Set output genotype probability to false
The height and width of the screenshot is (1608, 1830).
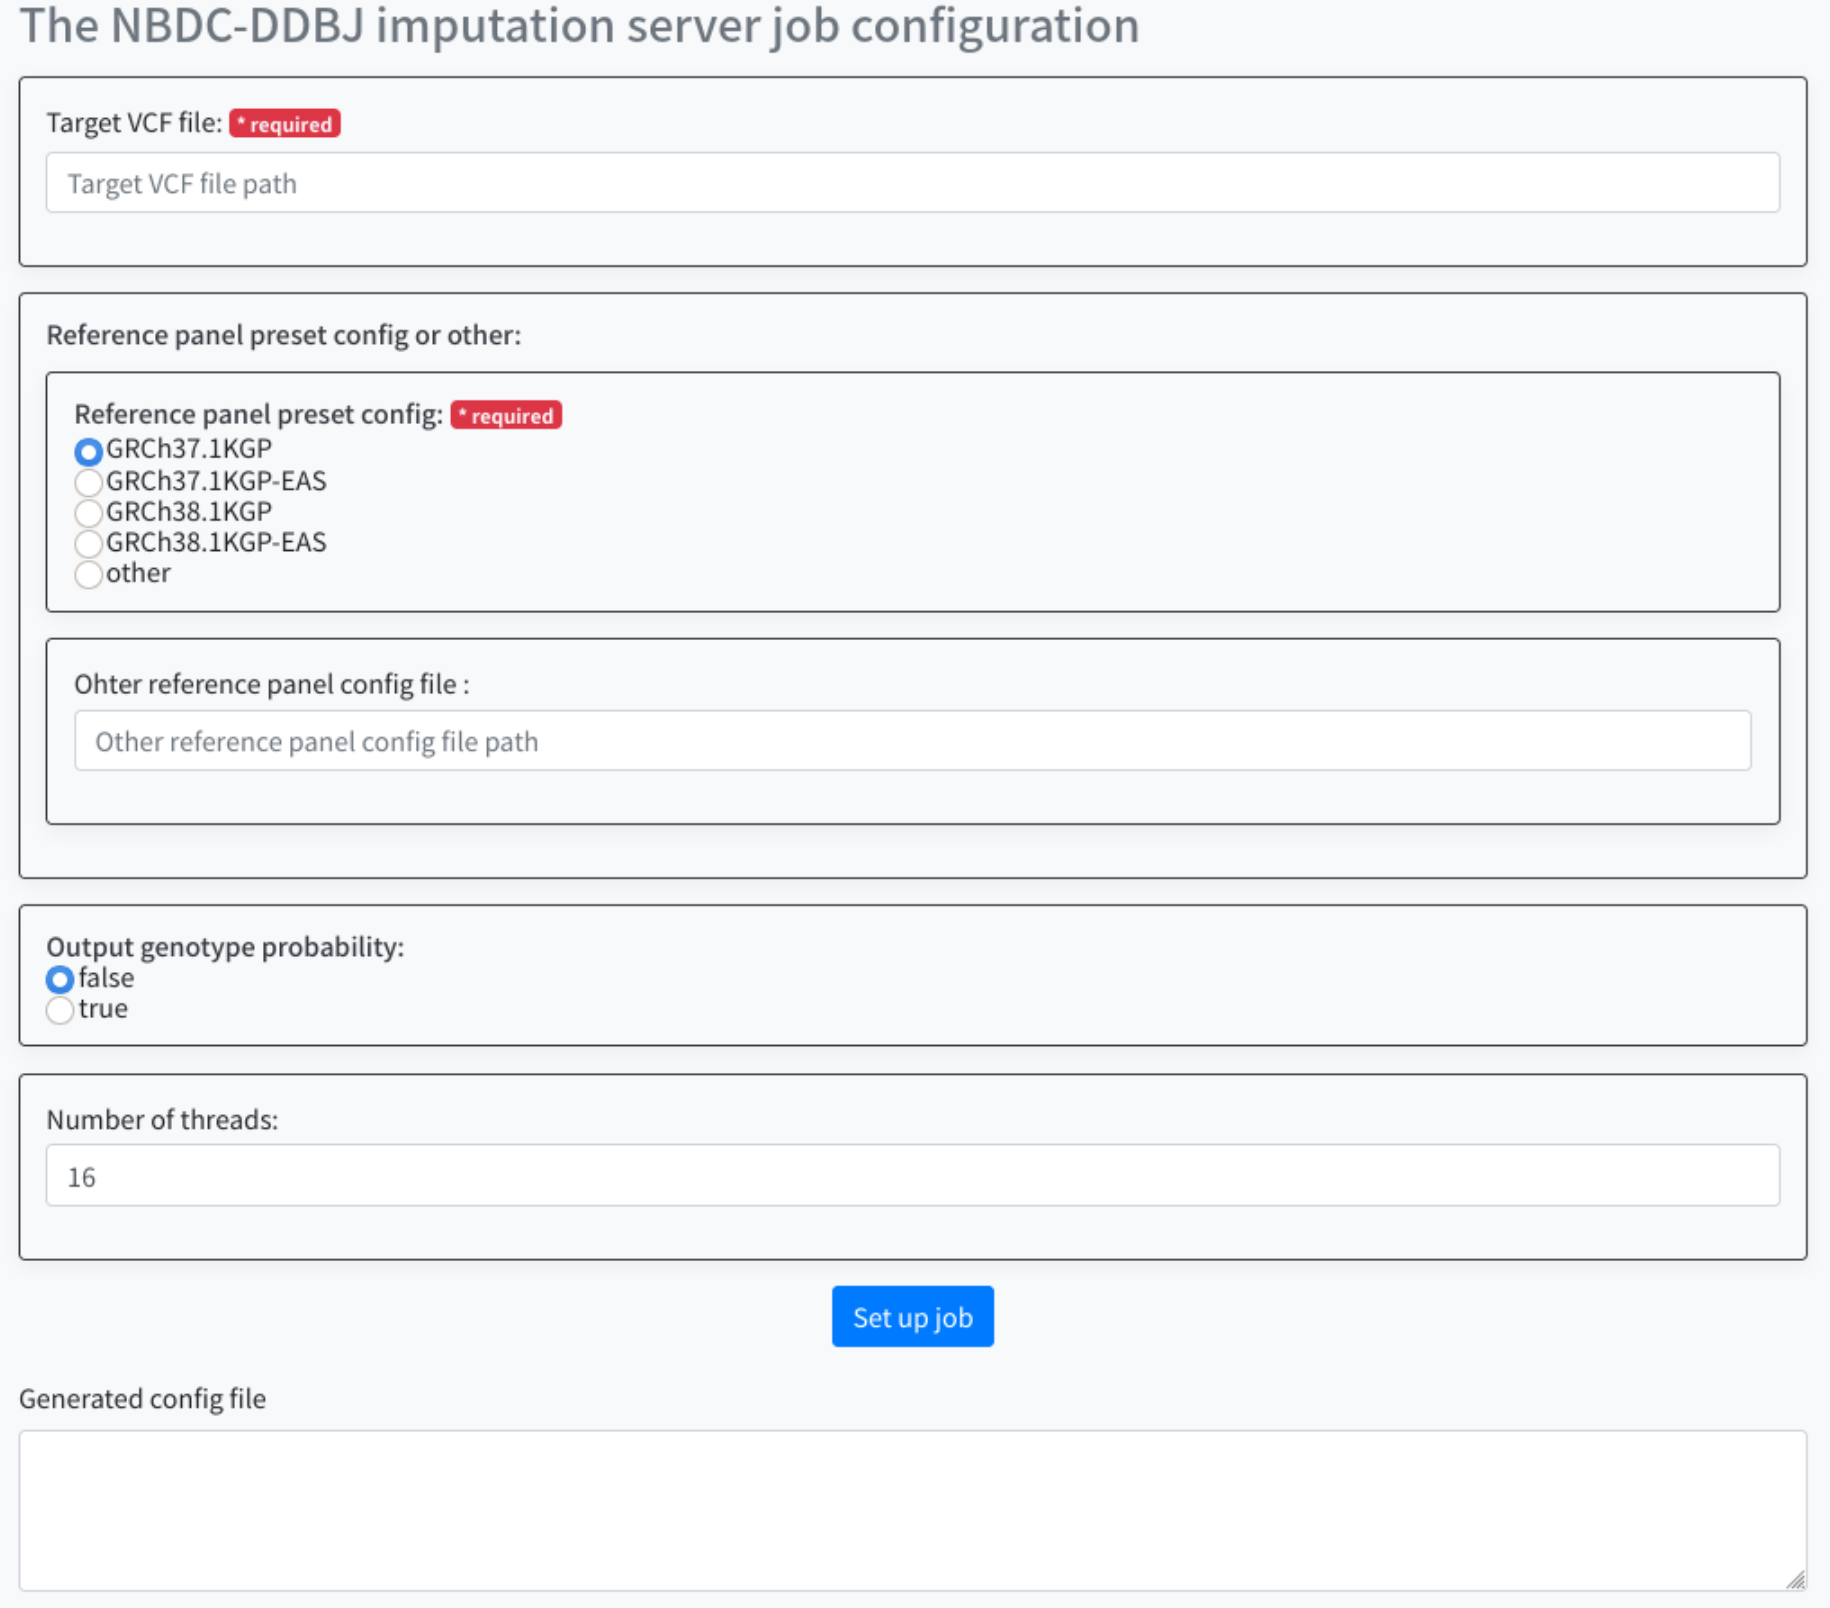point(60,979)
